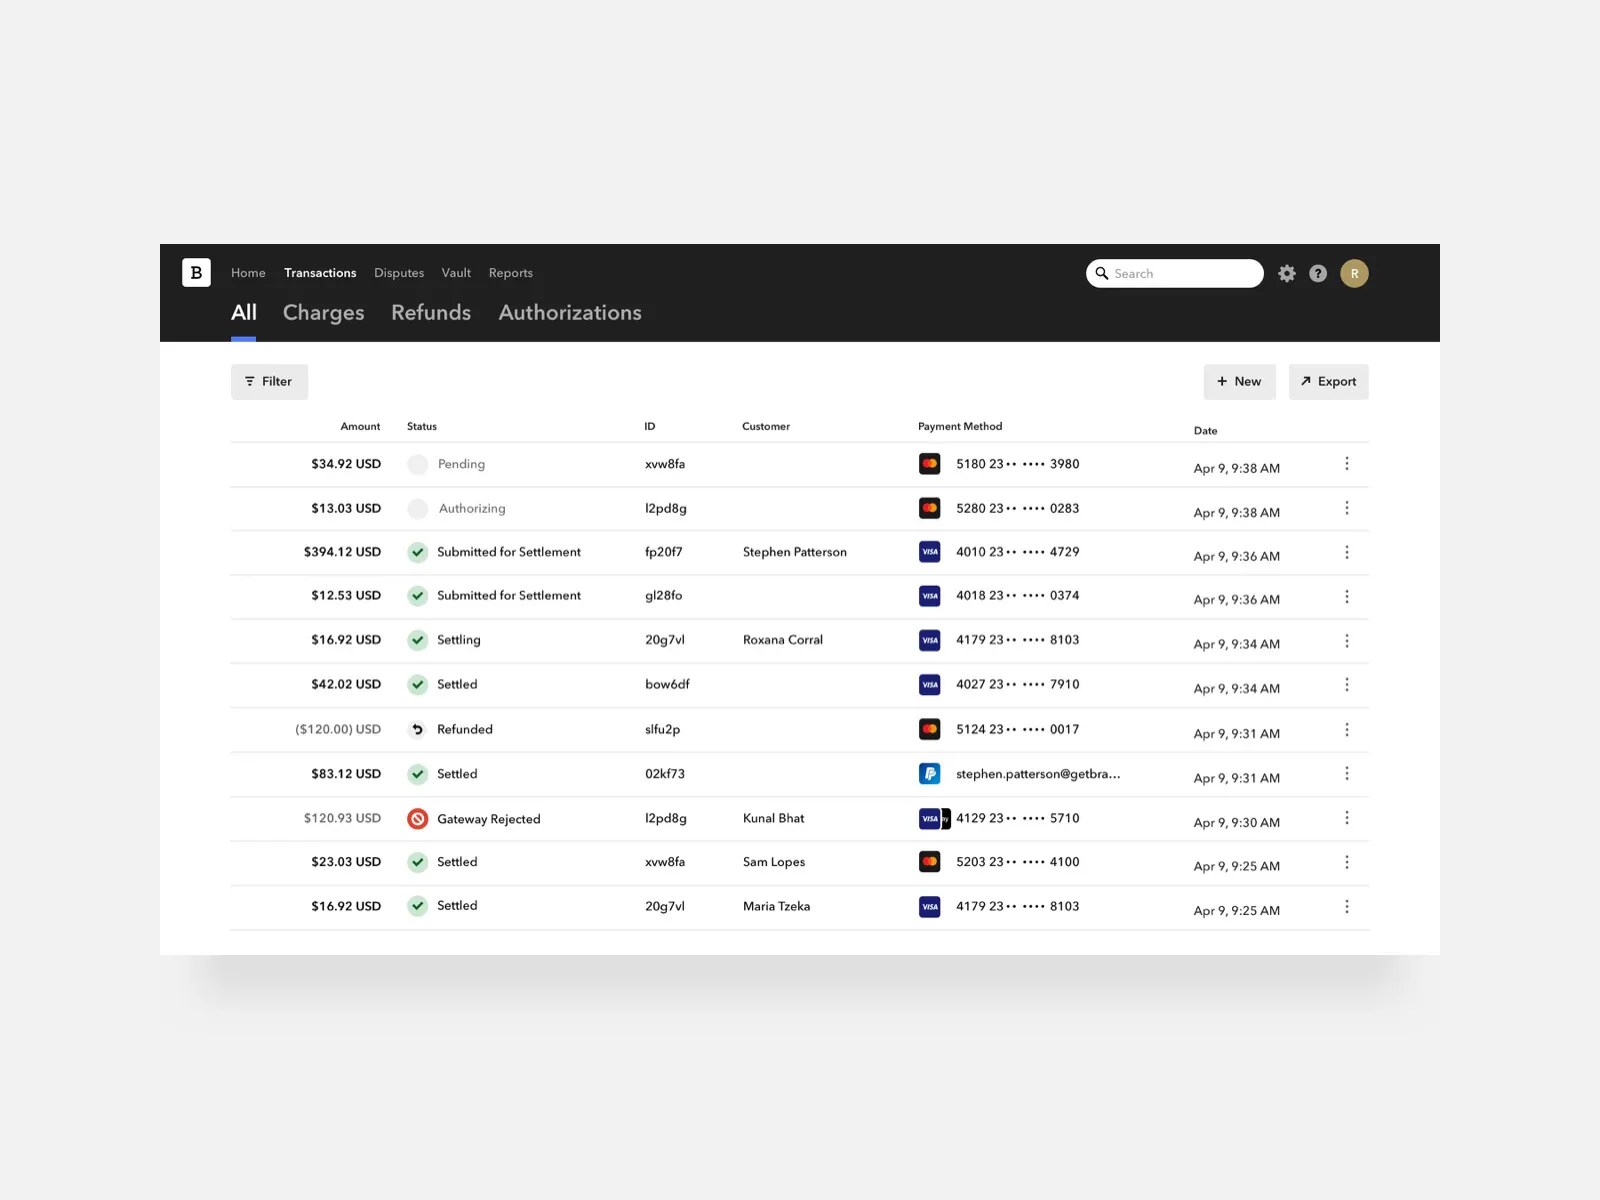The height and width of the screenshot is (1200, 1600).
Task: Open the Disputes section in the navbar
Action: click(399, 272)
